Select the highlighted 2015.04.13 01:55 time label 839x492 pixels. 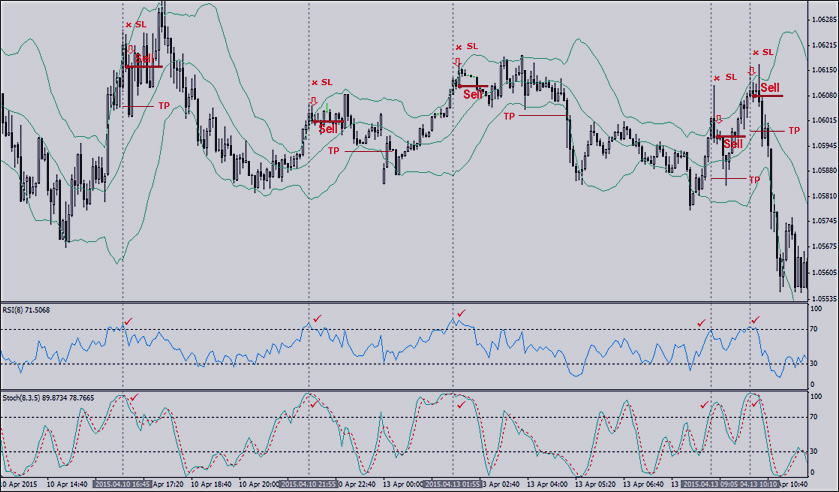(454, 484)
